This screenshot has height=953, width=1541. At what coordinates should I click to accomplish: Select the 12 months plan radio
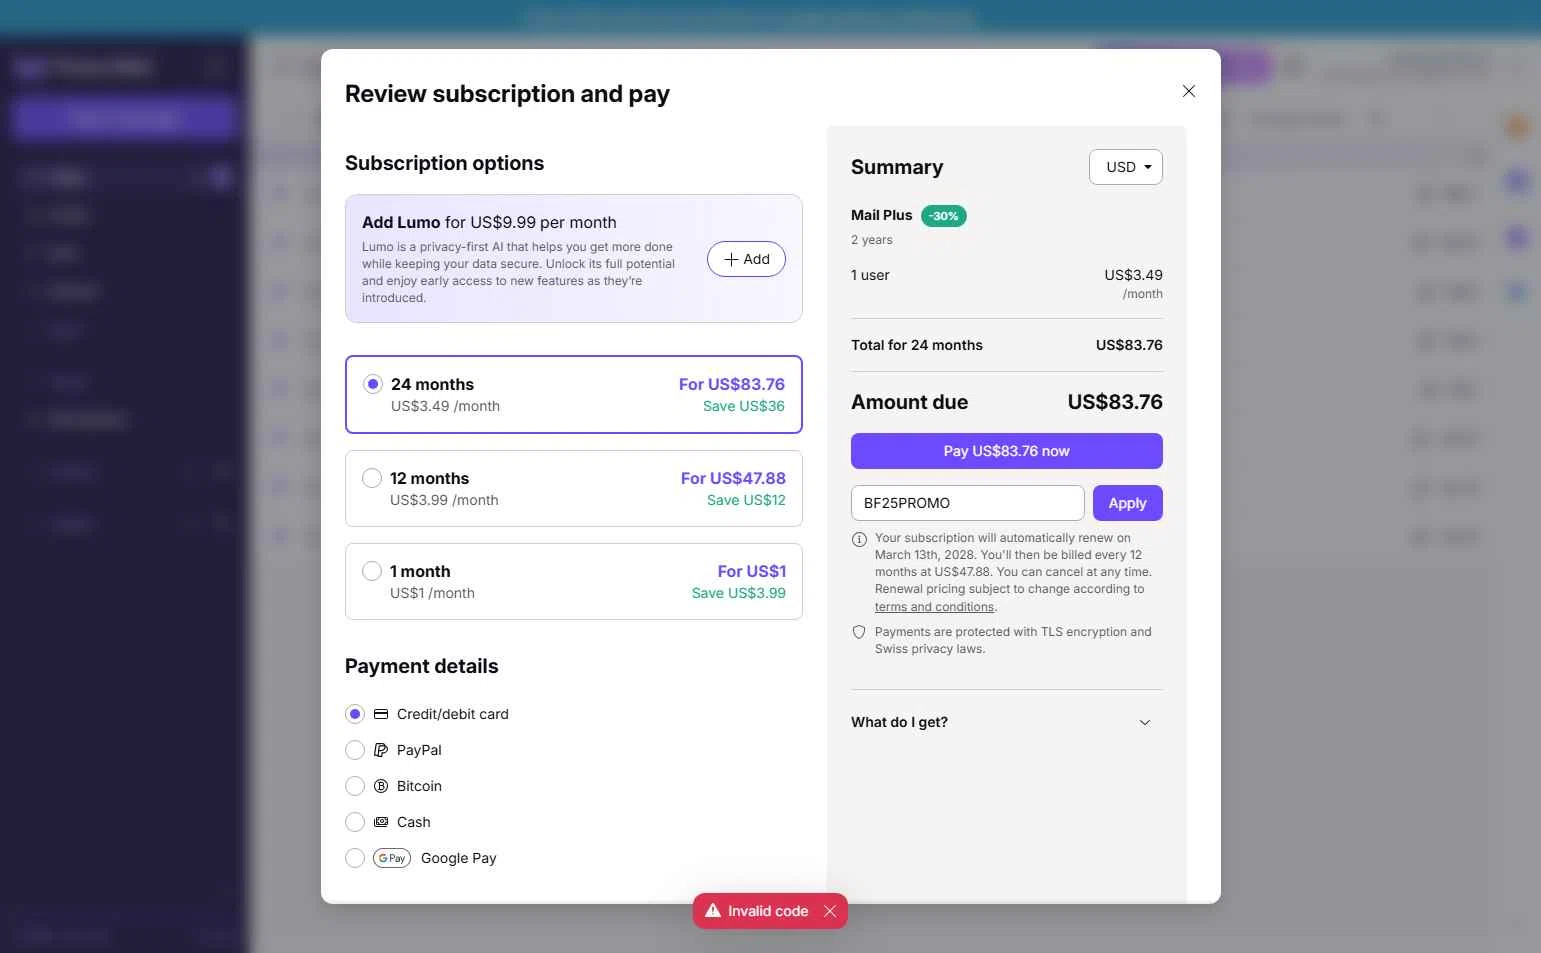click(x=372, y=478)
